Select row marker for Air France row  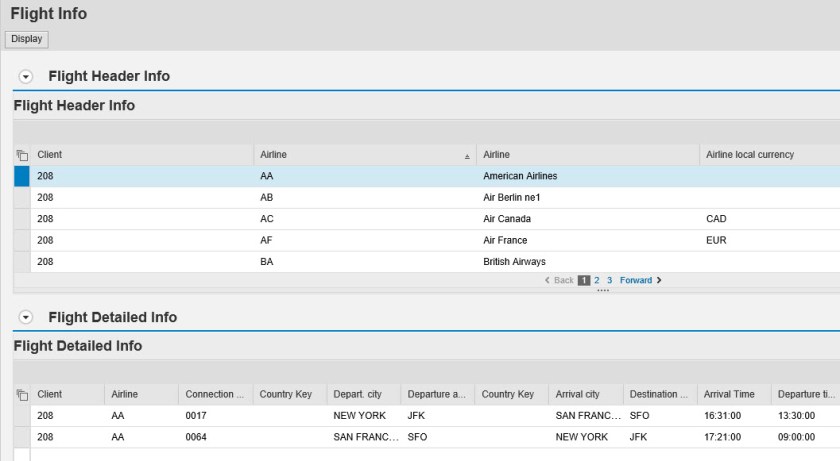22,240
